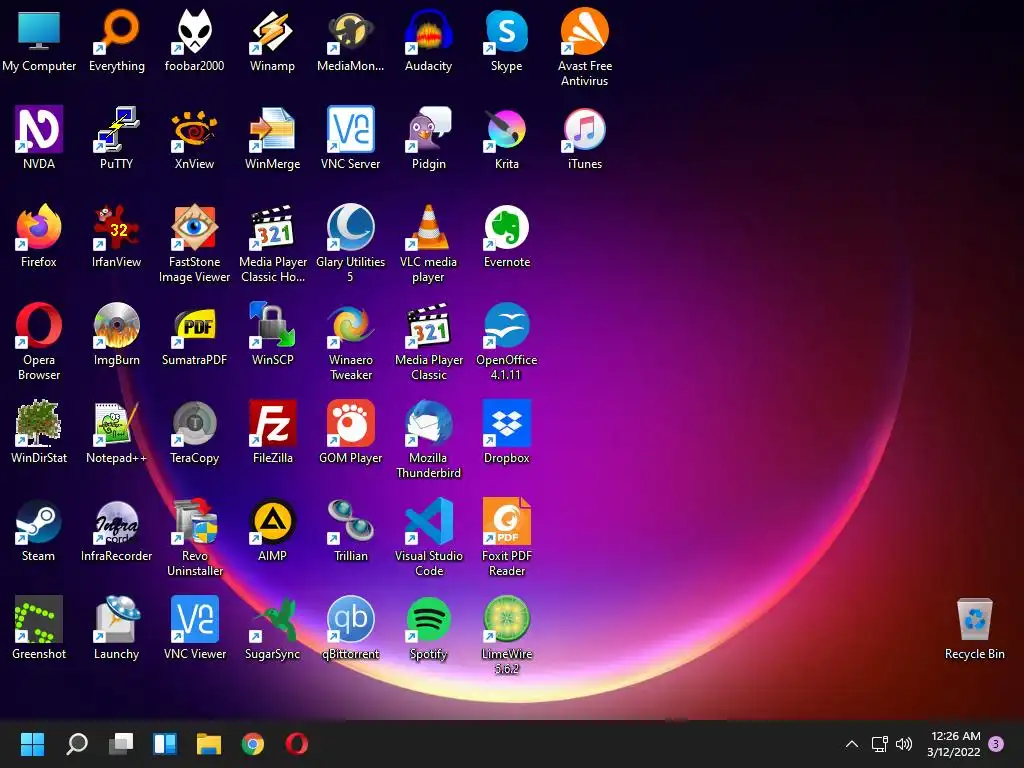Click the Visual Studio Code icon
This screenshot has height=768, width=1024.
[x=428, y=521]
